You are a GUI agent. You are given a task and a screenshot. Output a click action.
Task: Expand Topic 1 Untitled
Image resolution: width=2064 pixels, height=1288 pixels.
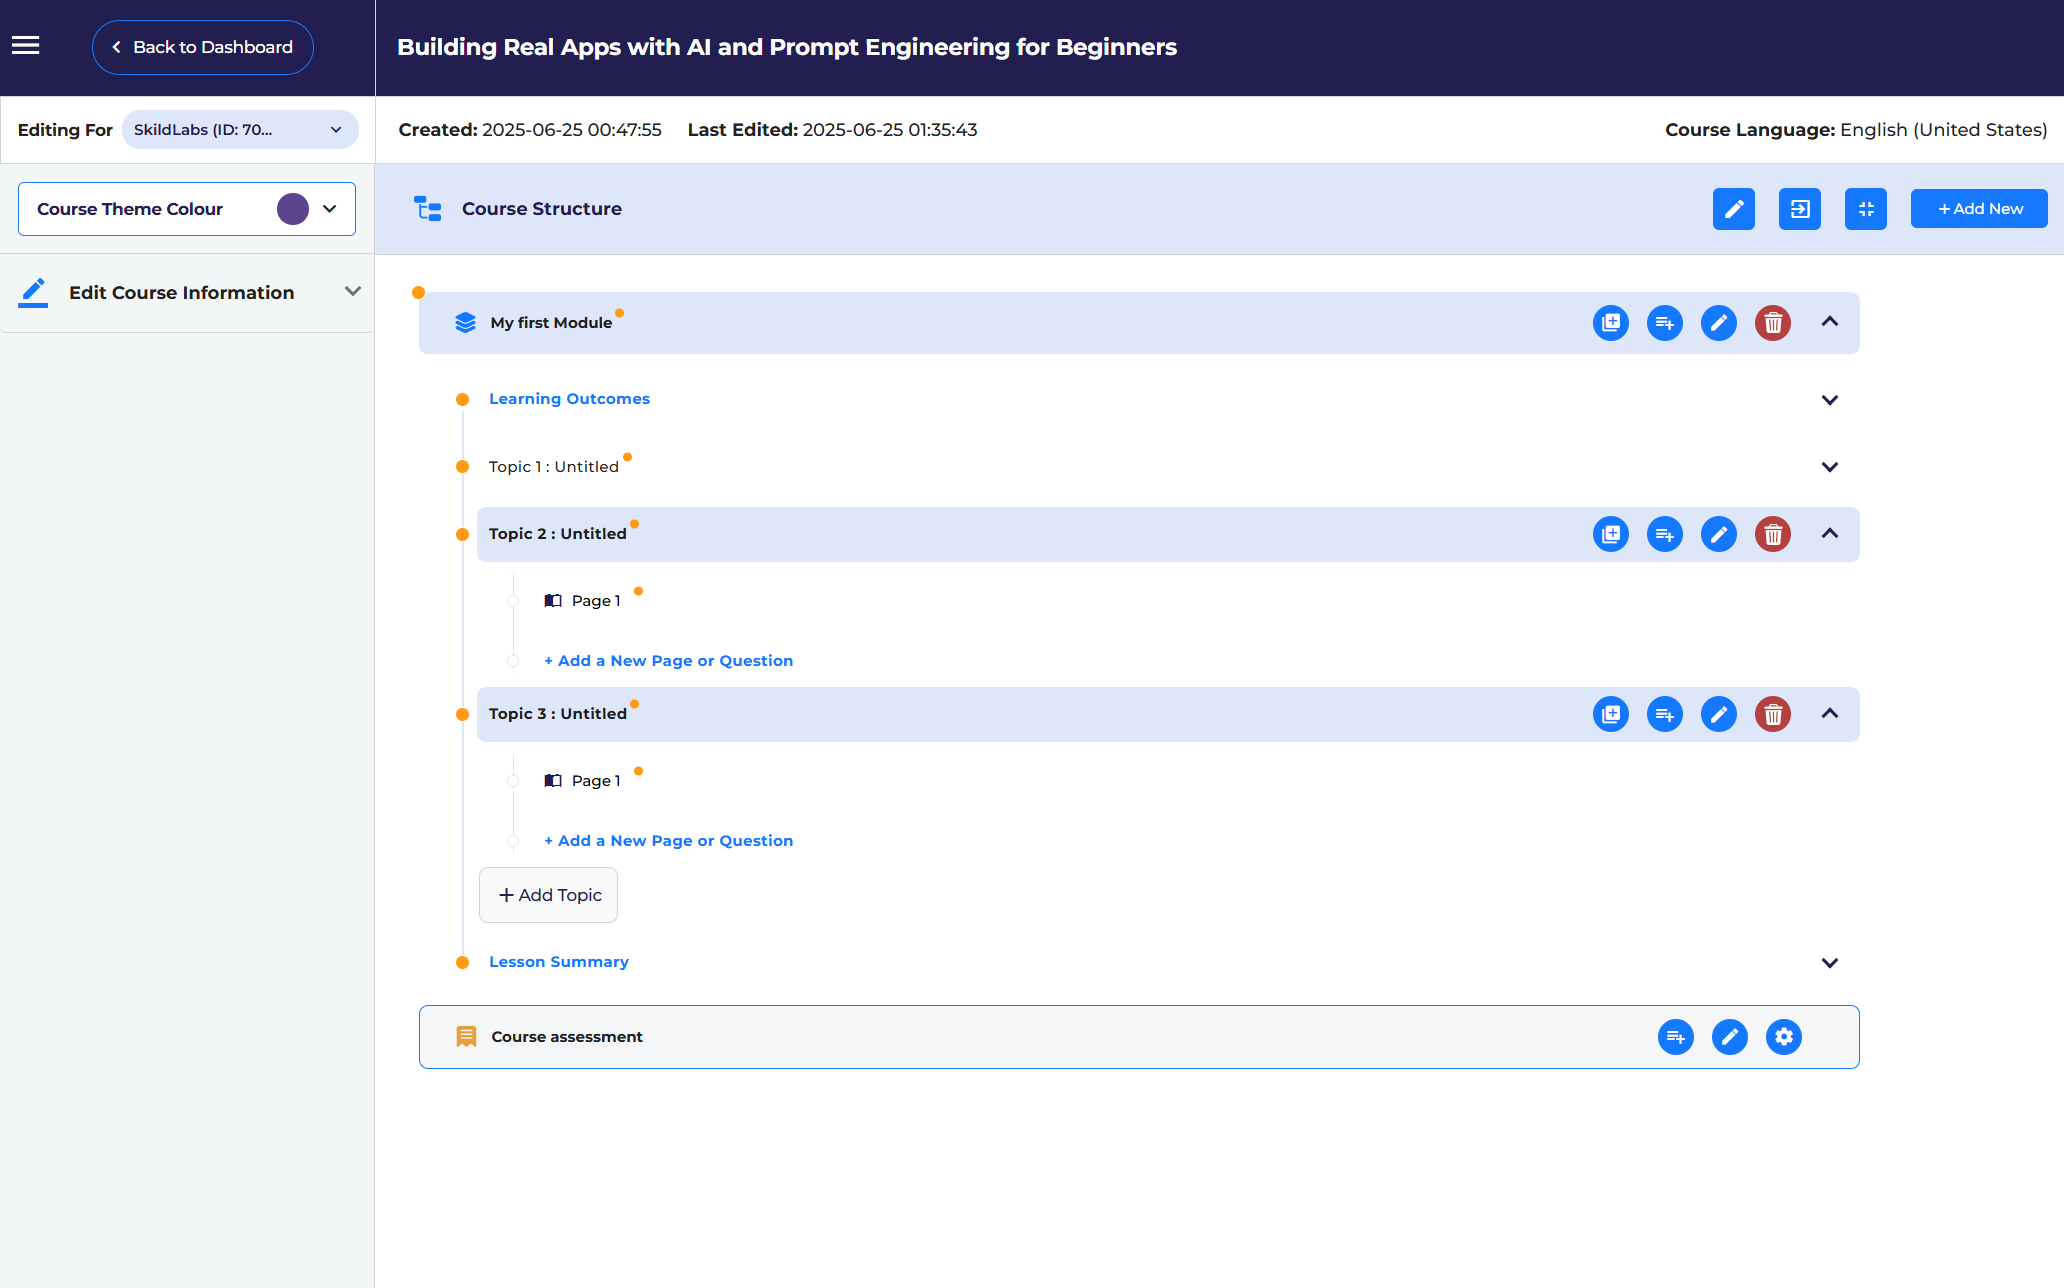click(1829, 467)
